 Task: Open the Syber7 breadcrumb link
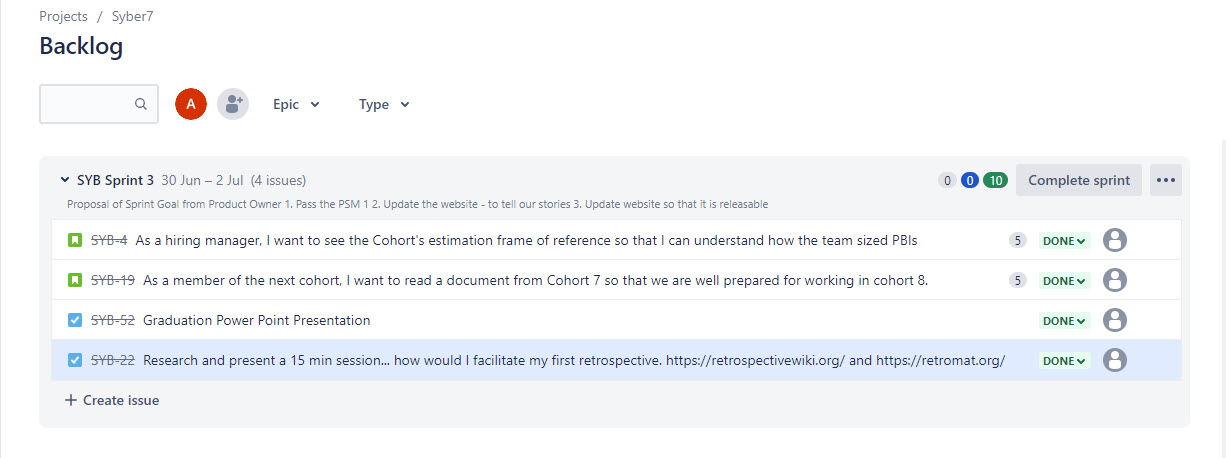pos(133,16)
